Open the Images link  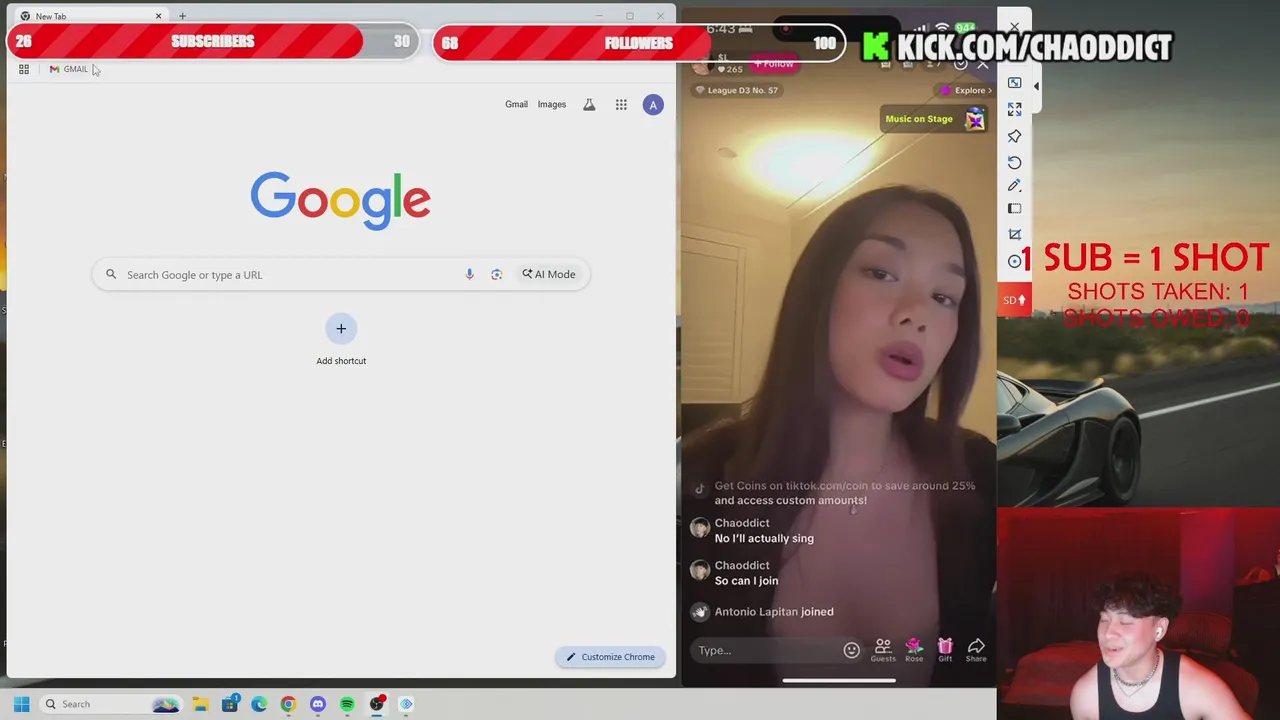[552, 104]
